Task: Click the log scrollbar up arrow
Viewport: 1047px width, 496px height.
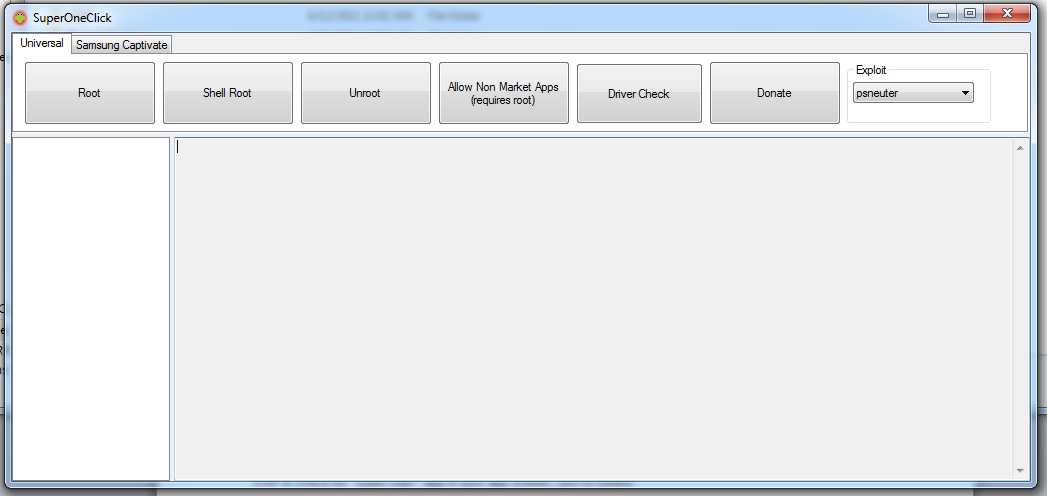Action: pos(1020,148)
